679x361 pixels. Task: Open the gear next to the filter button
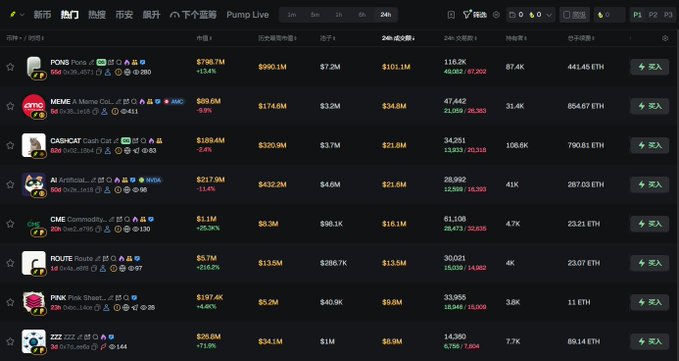click(496, 15)
